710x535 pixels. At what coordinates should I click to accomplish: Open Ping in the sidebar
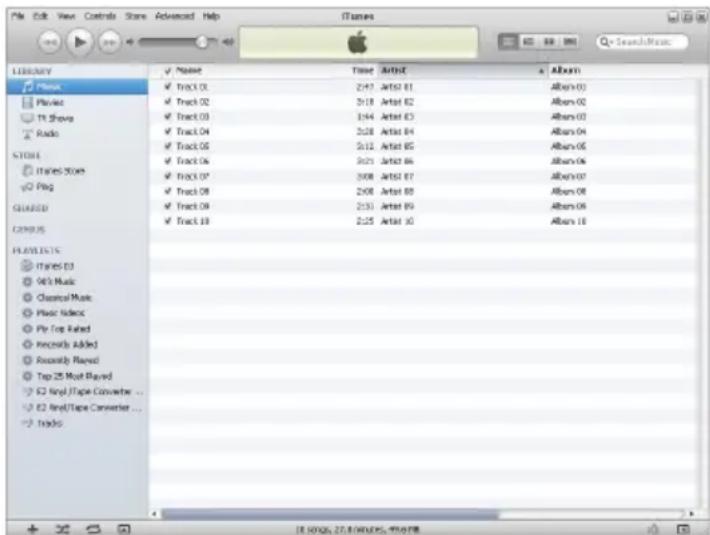[x=38, y=186]
